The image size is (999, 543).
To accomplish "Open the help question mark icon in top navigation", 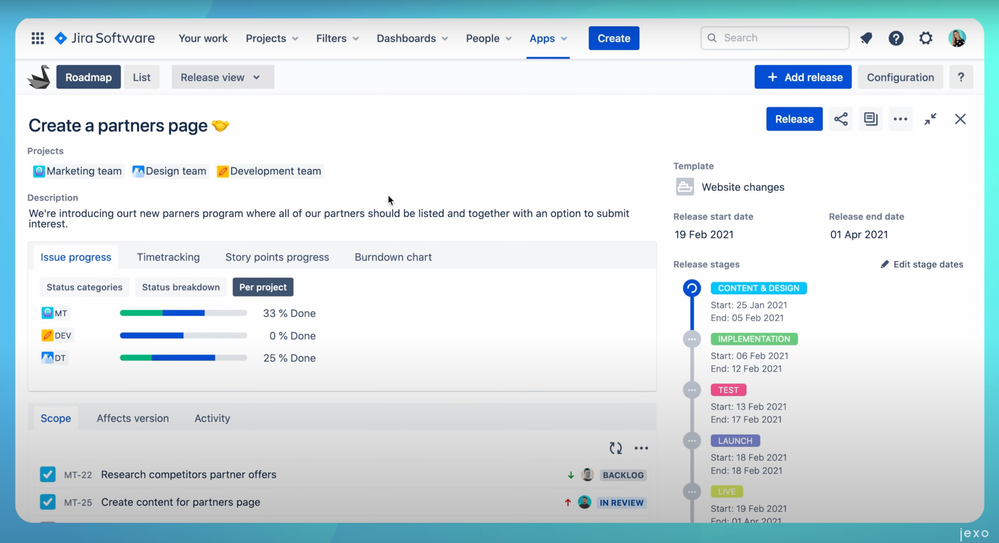I will click(896, 38).
